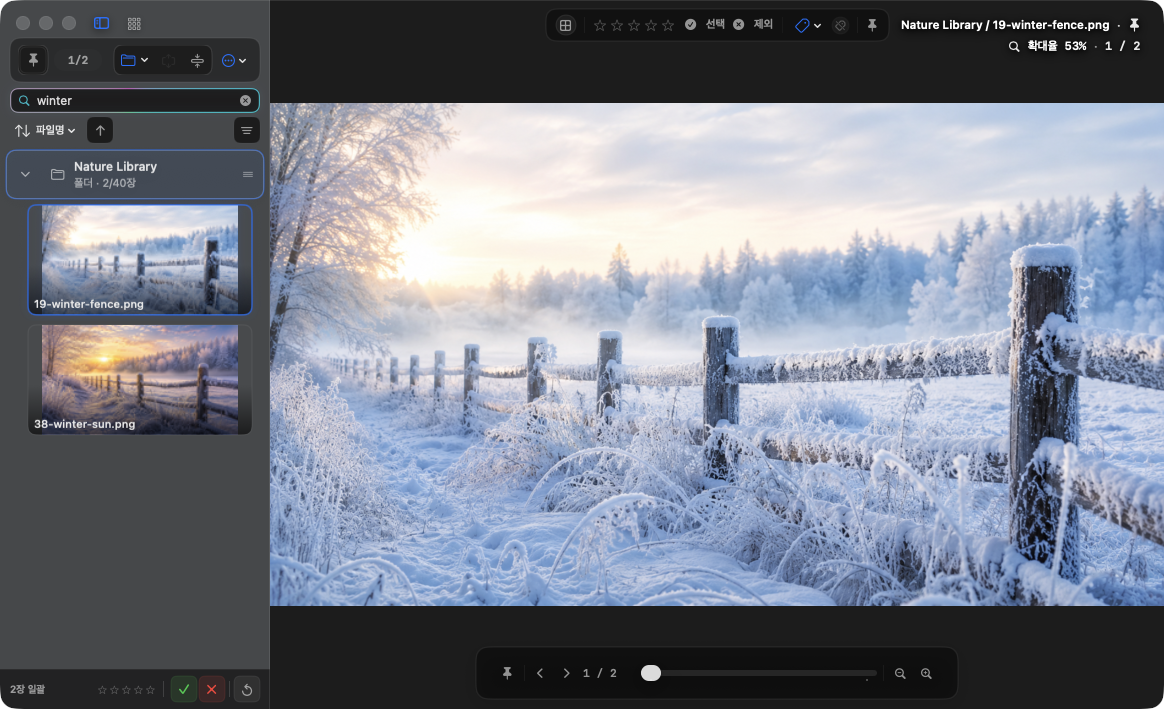Open the 파일명 sort dropdown
This screenshot has width=1164, height=709.
tap(46, 131)
